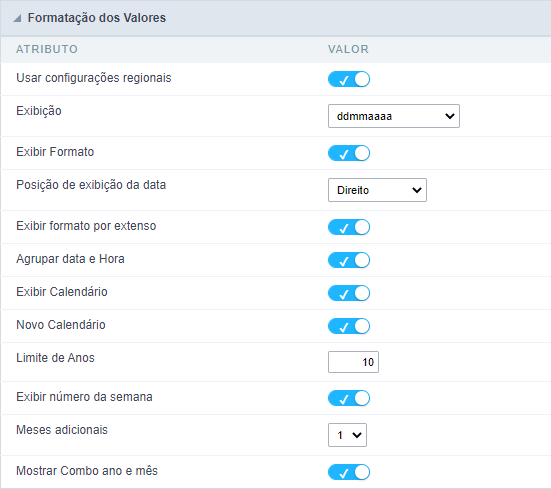The height and width of the screenshot is (489, 551).
Task: Click the Novo Calendário label
Action: tap(61, 325)
